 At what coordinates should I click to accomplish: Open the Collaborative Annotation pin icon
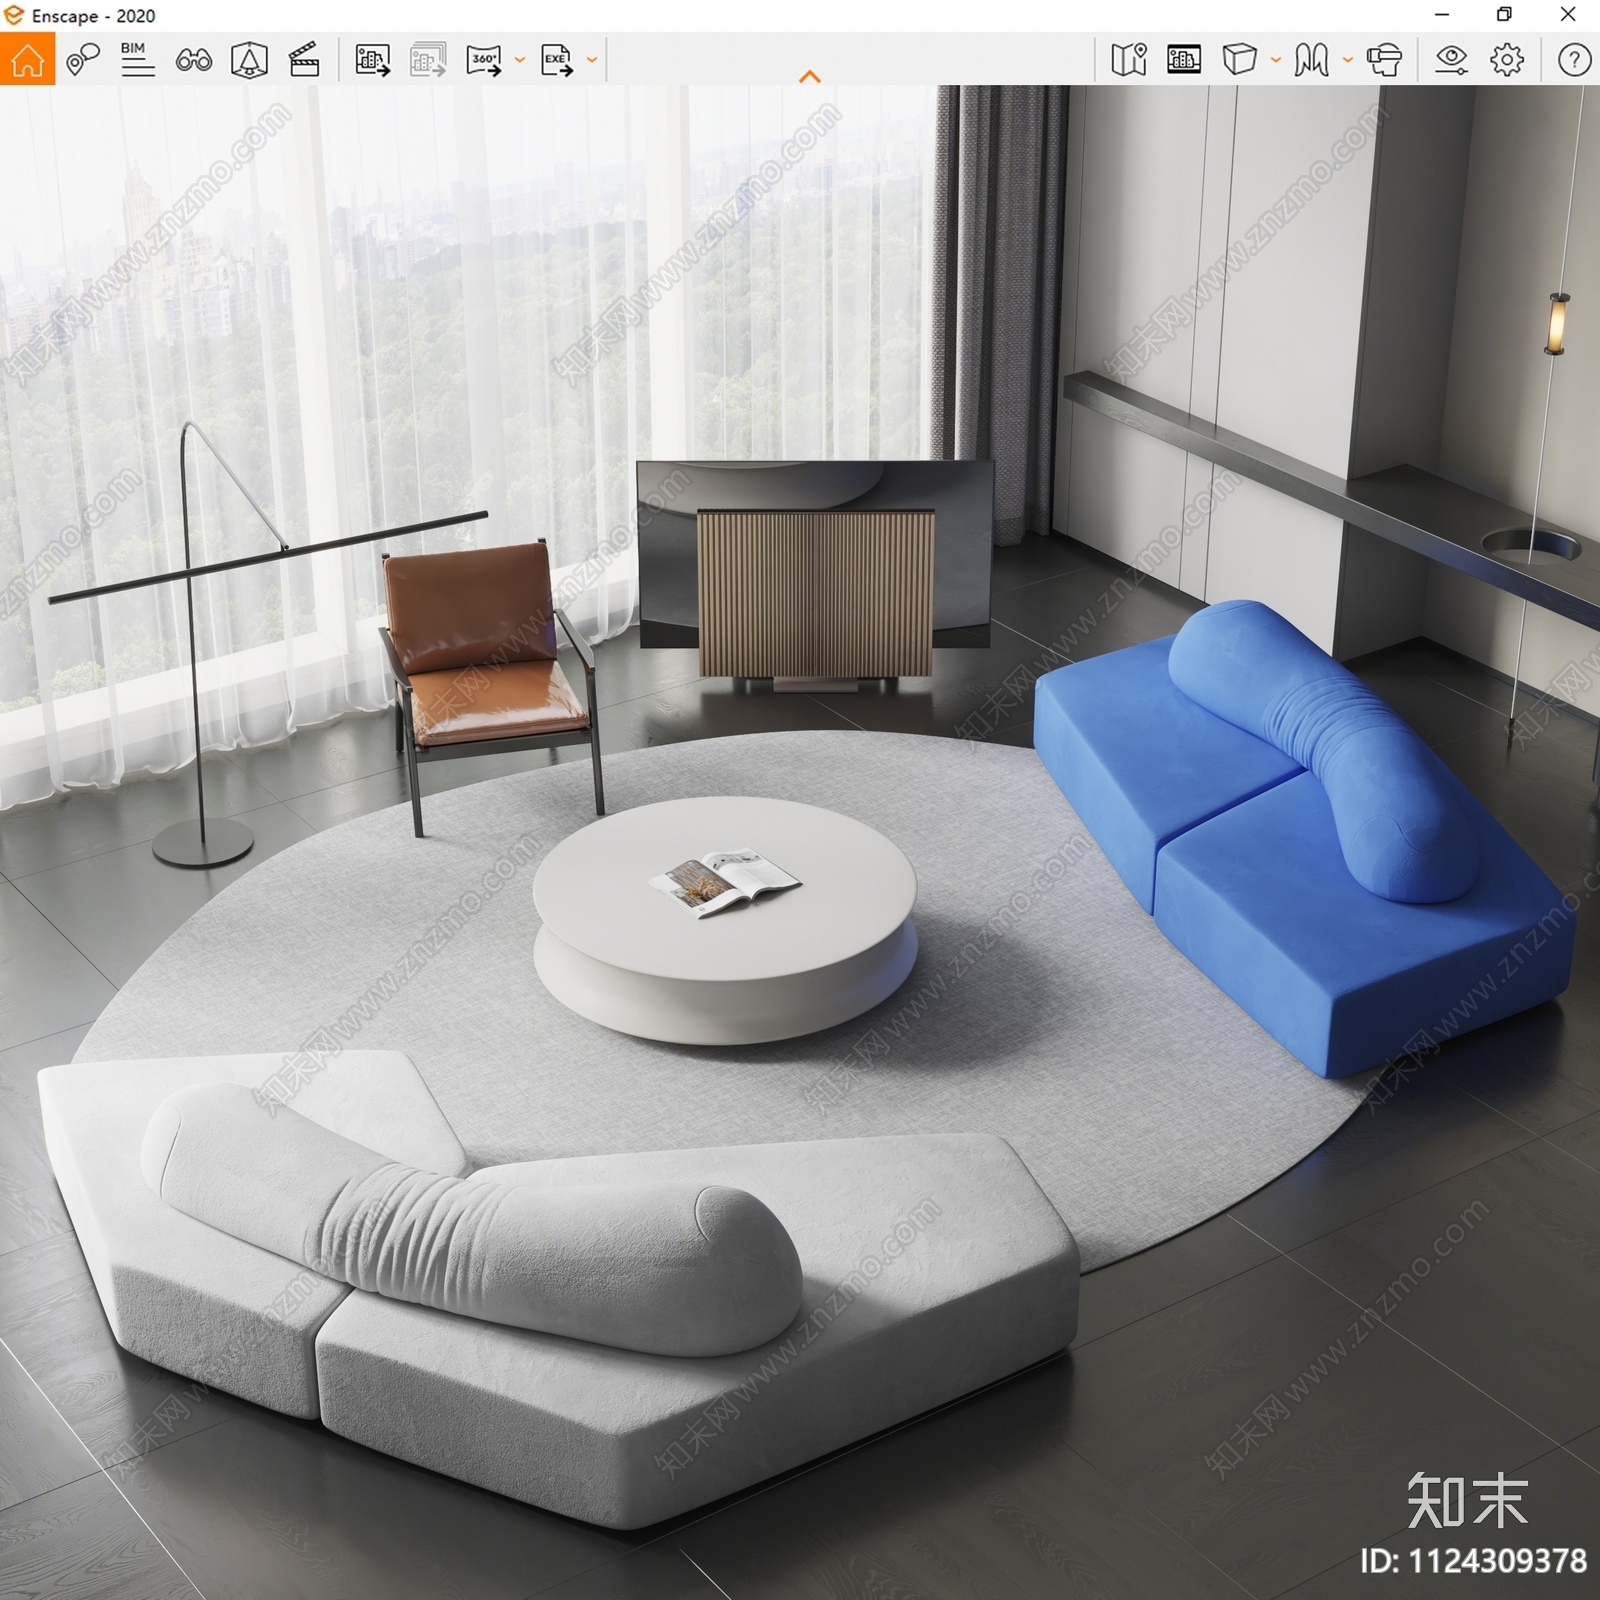83,60
